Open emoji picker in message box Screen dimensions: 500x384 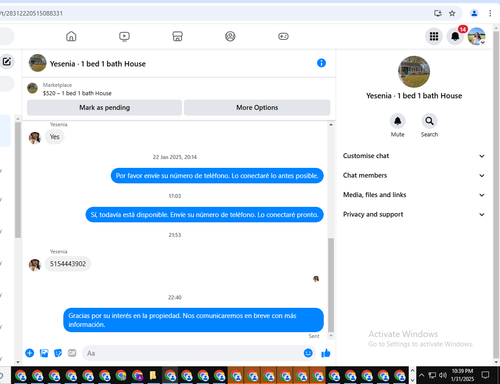308,353
